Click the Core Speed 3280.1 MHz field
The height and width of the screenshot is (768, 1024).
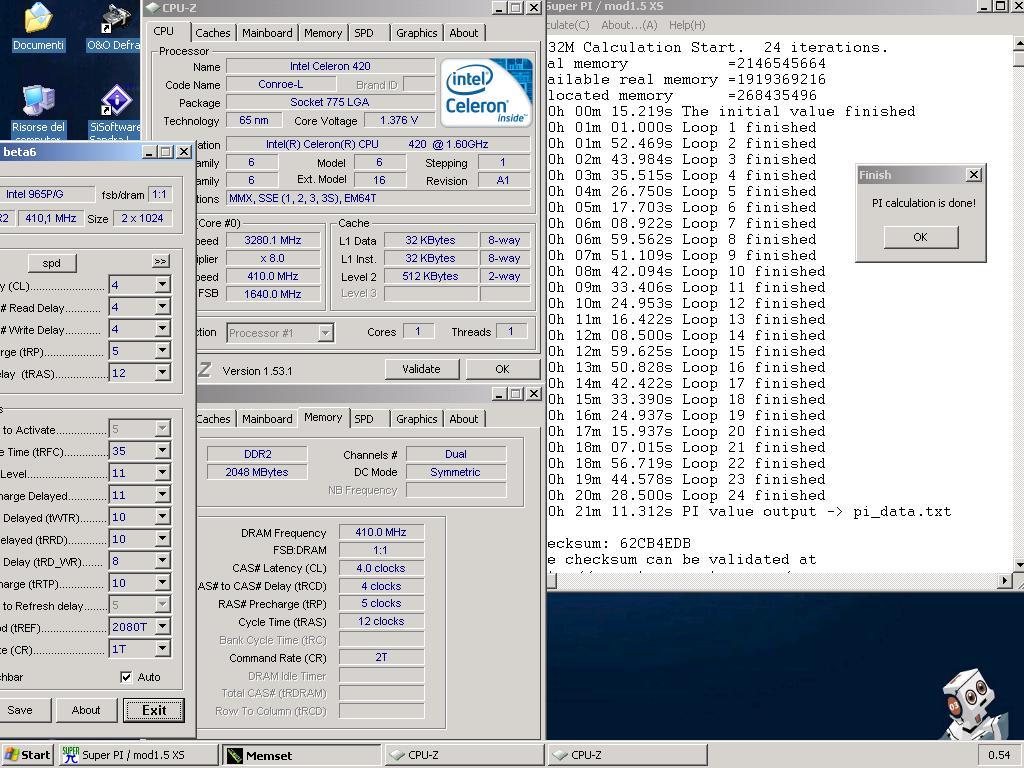coord(272,240)
